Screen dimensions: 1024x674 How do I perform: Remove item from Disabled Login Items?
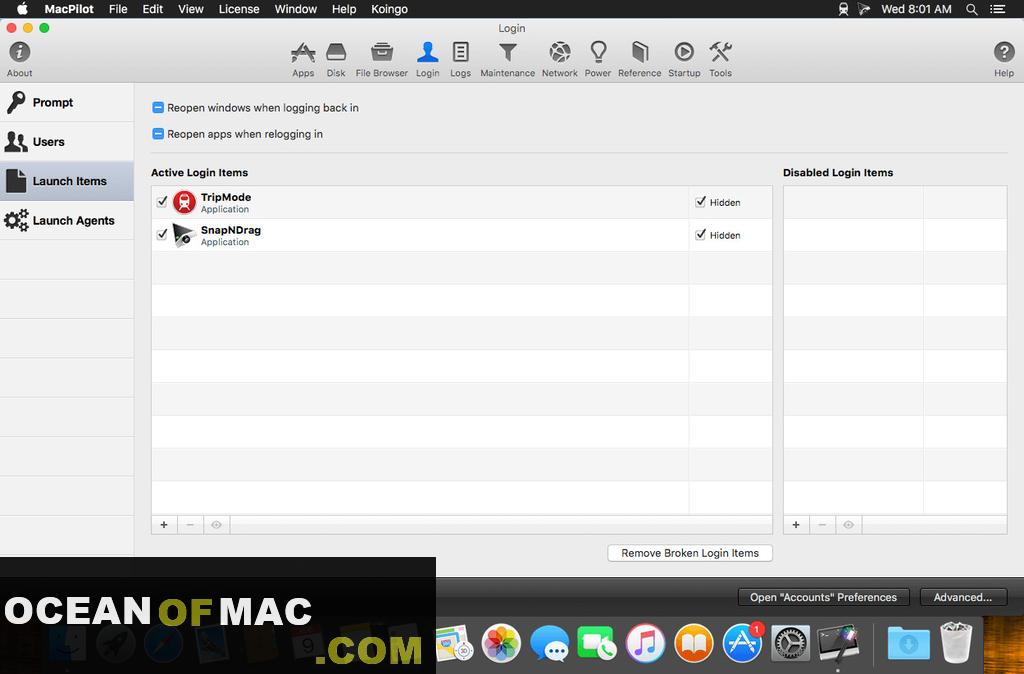[822, 524]
